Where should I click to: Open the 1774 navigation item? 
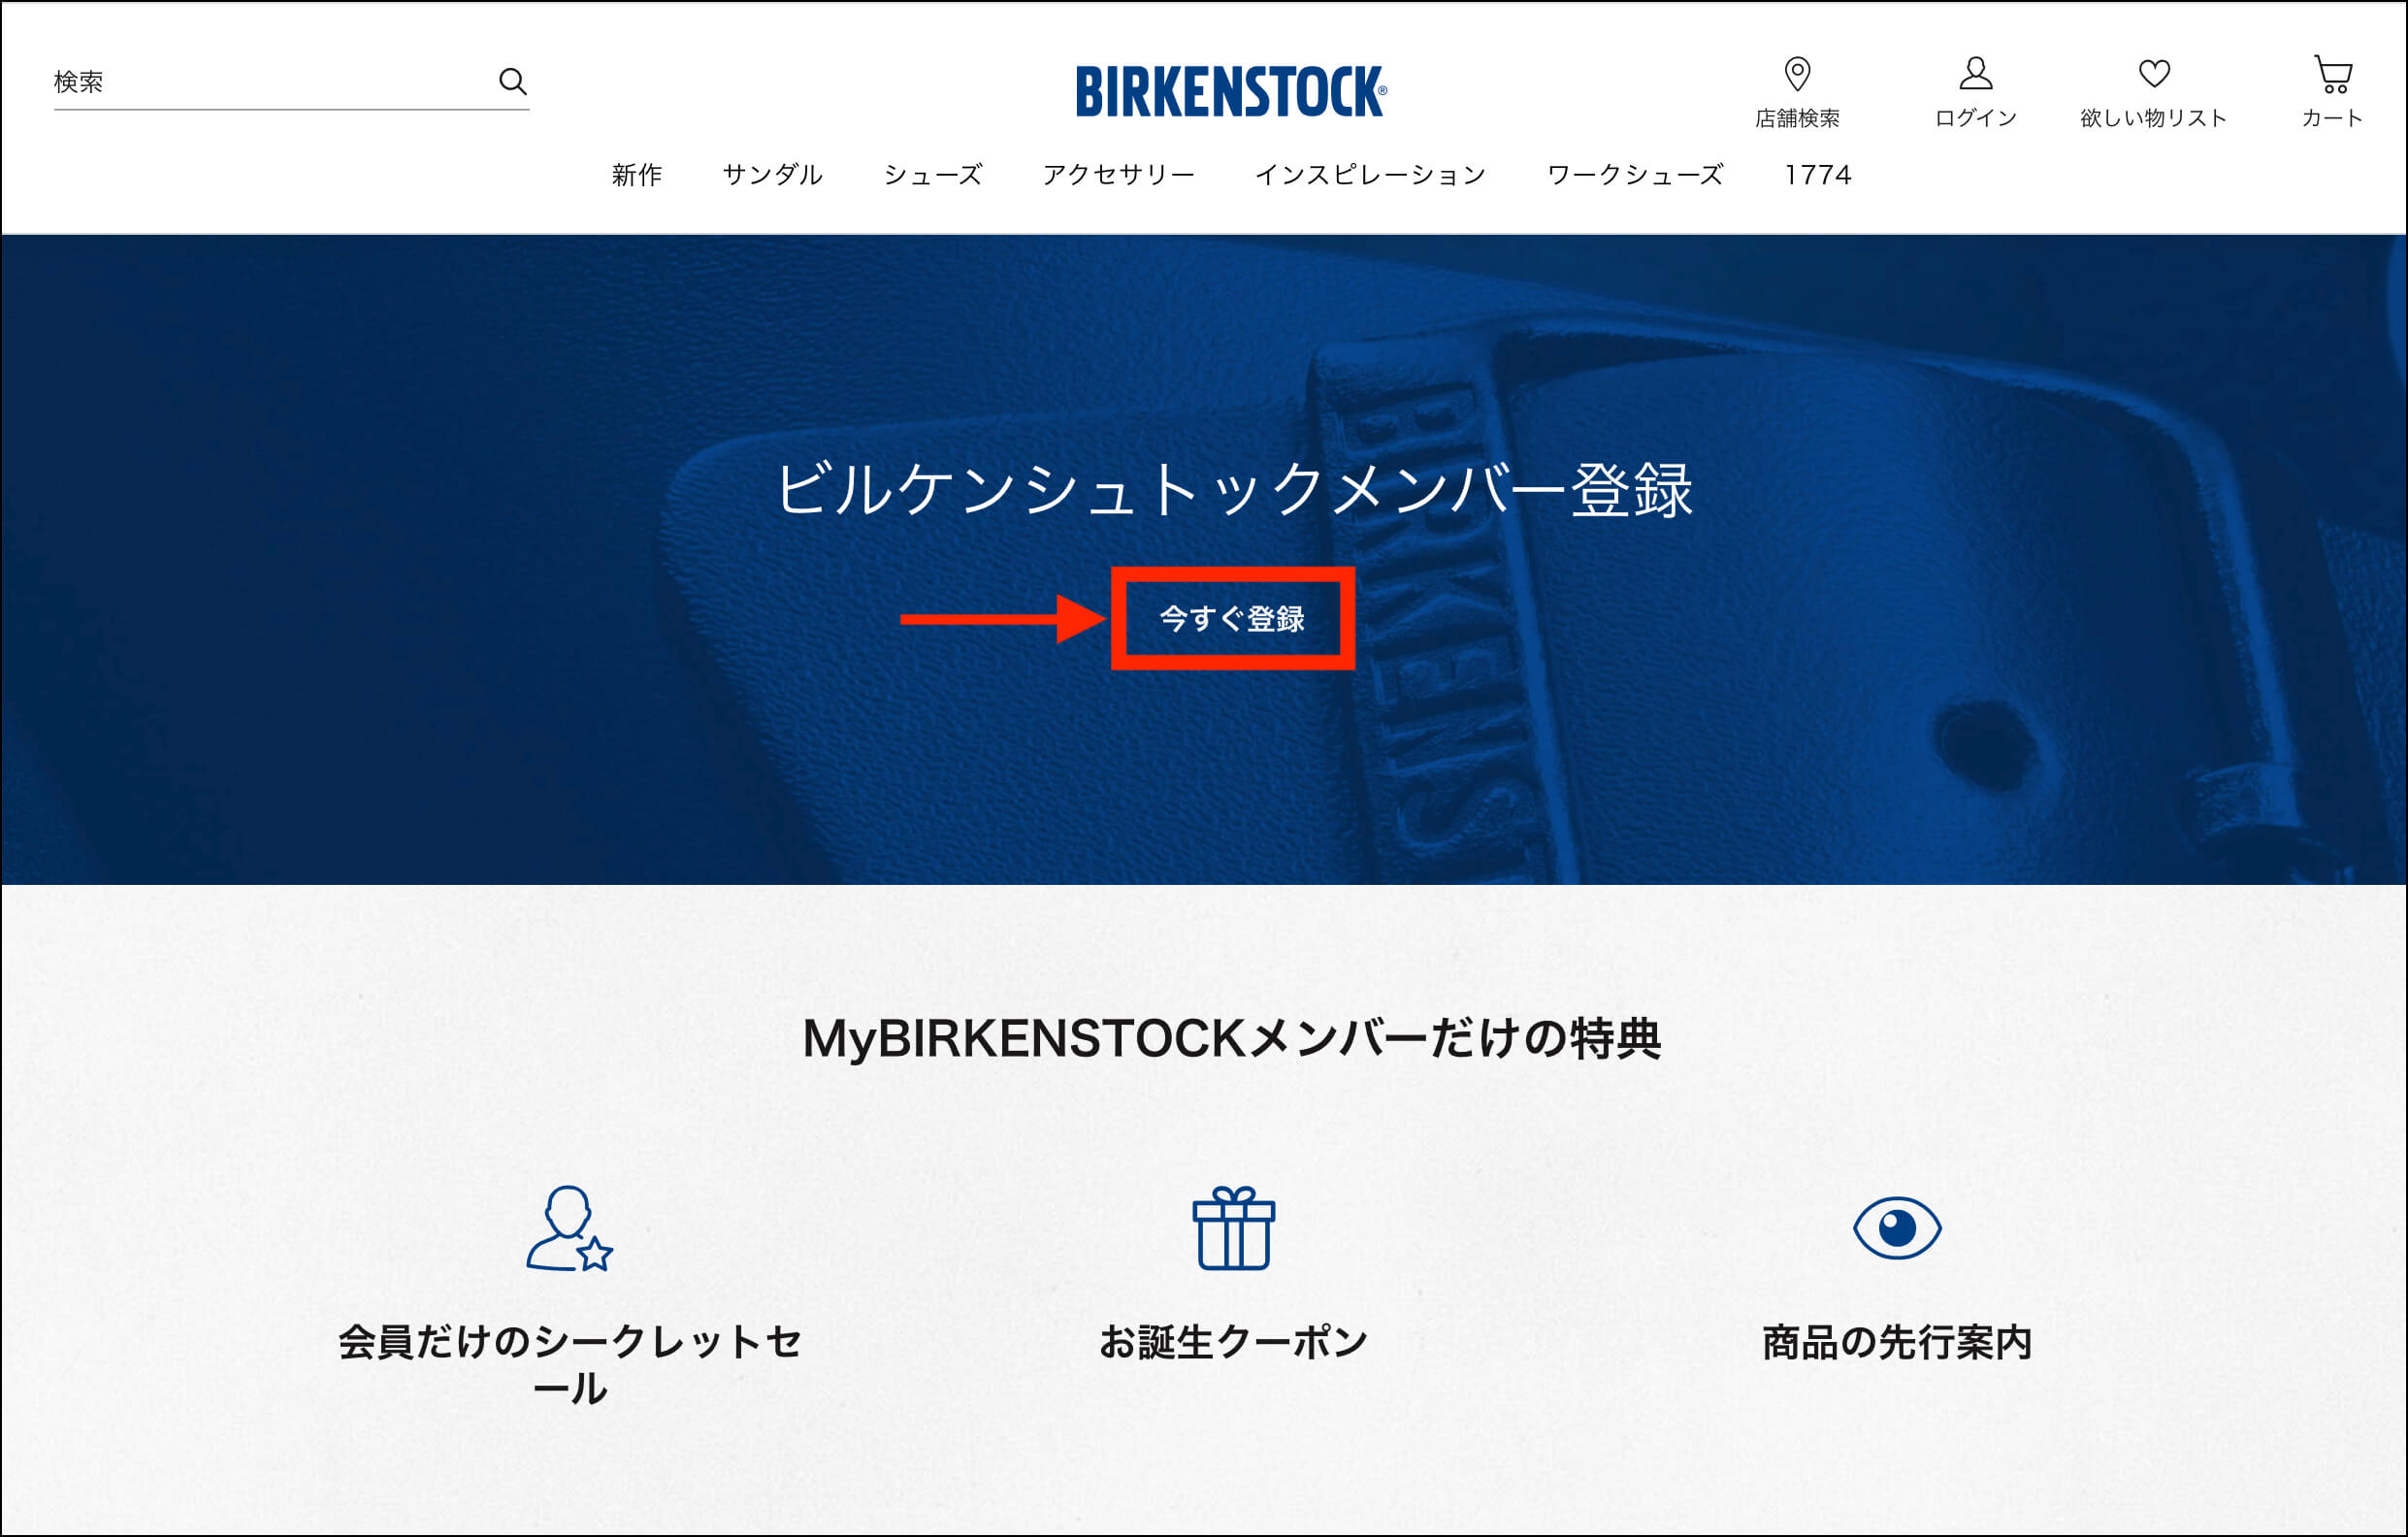tap(1818, 175)
